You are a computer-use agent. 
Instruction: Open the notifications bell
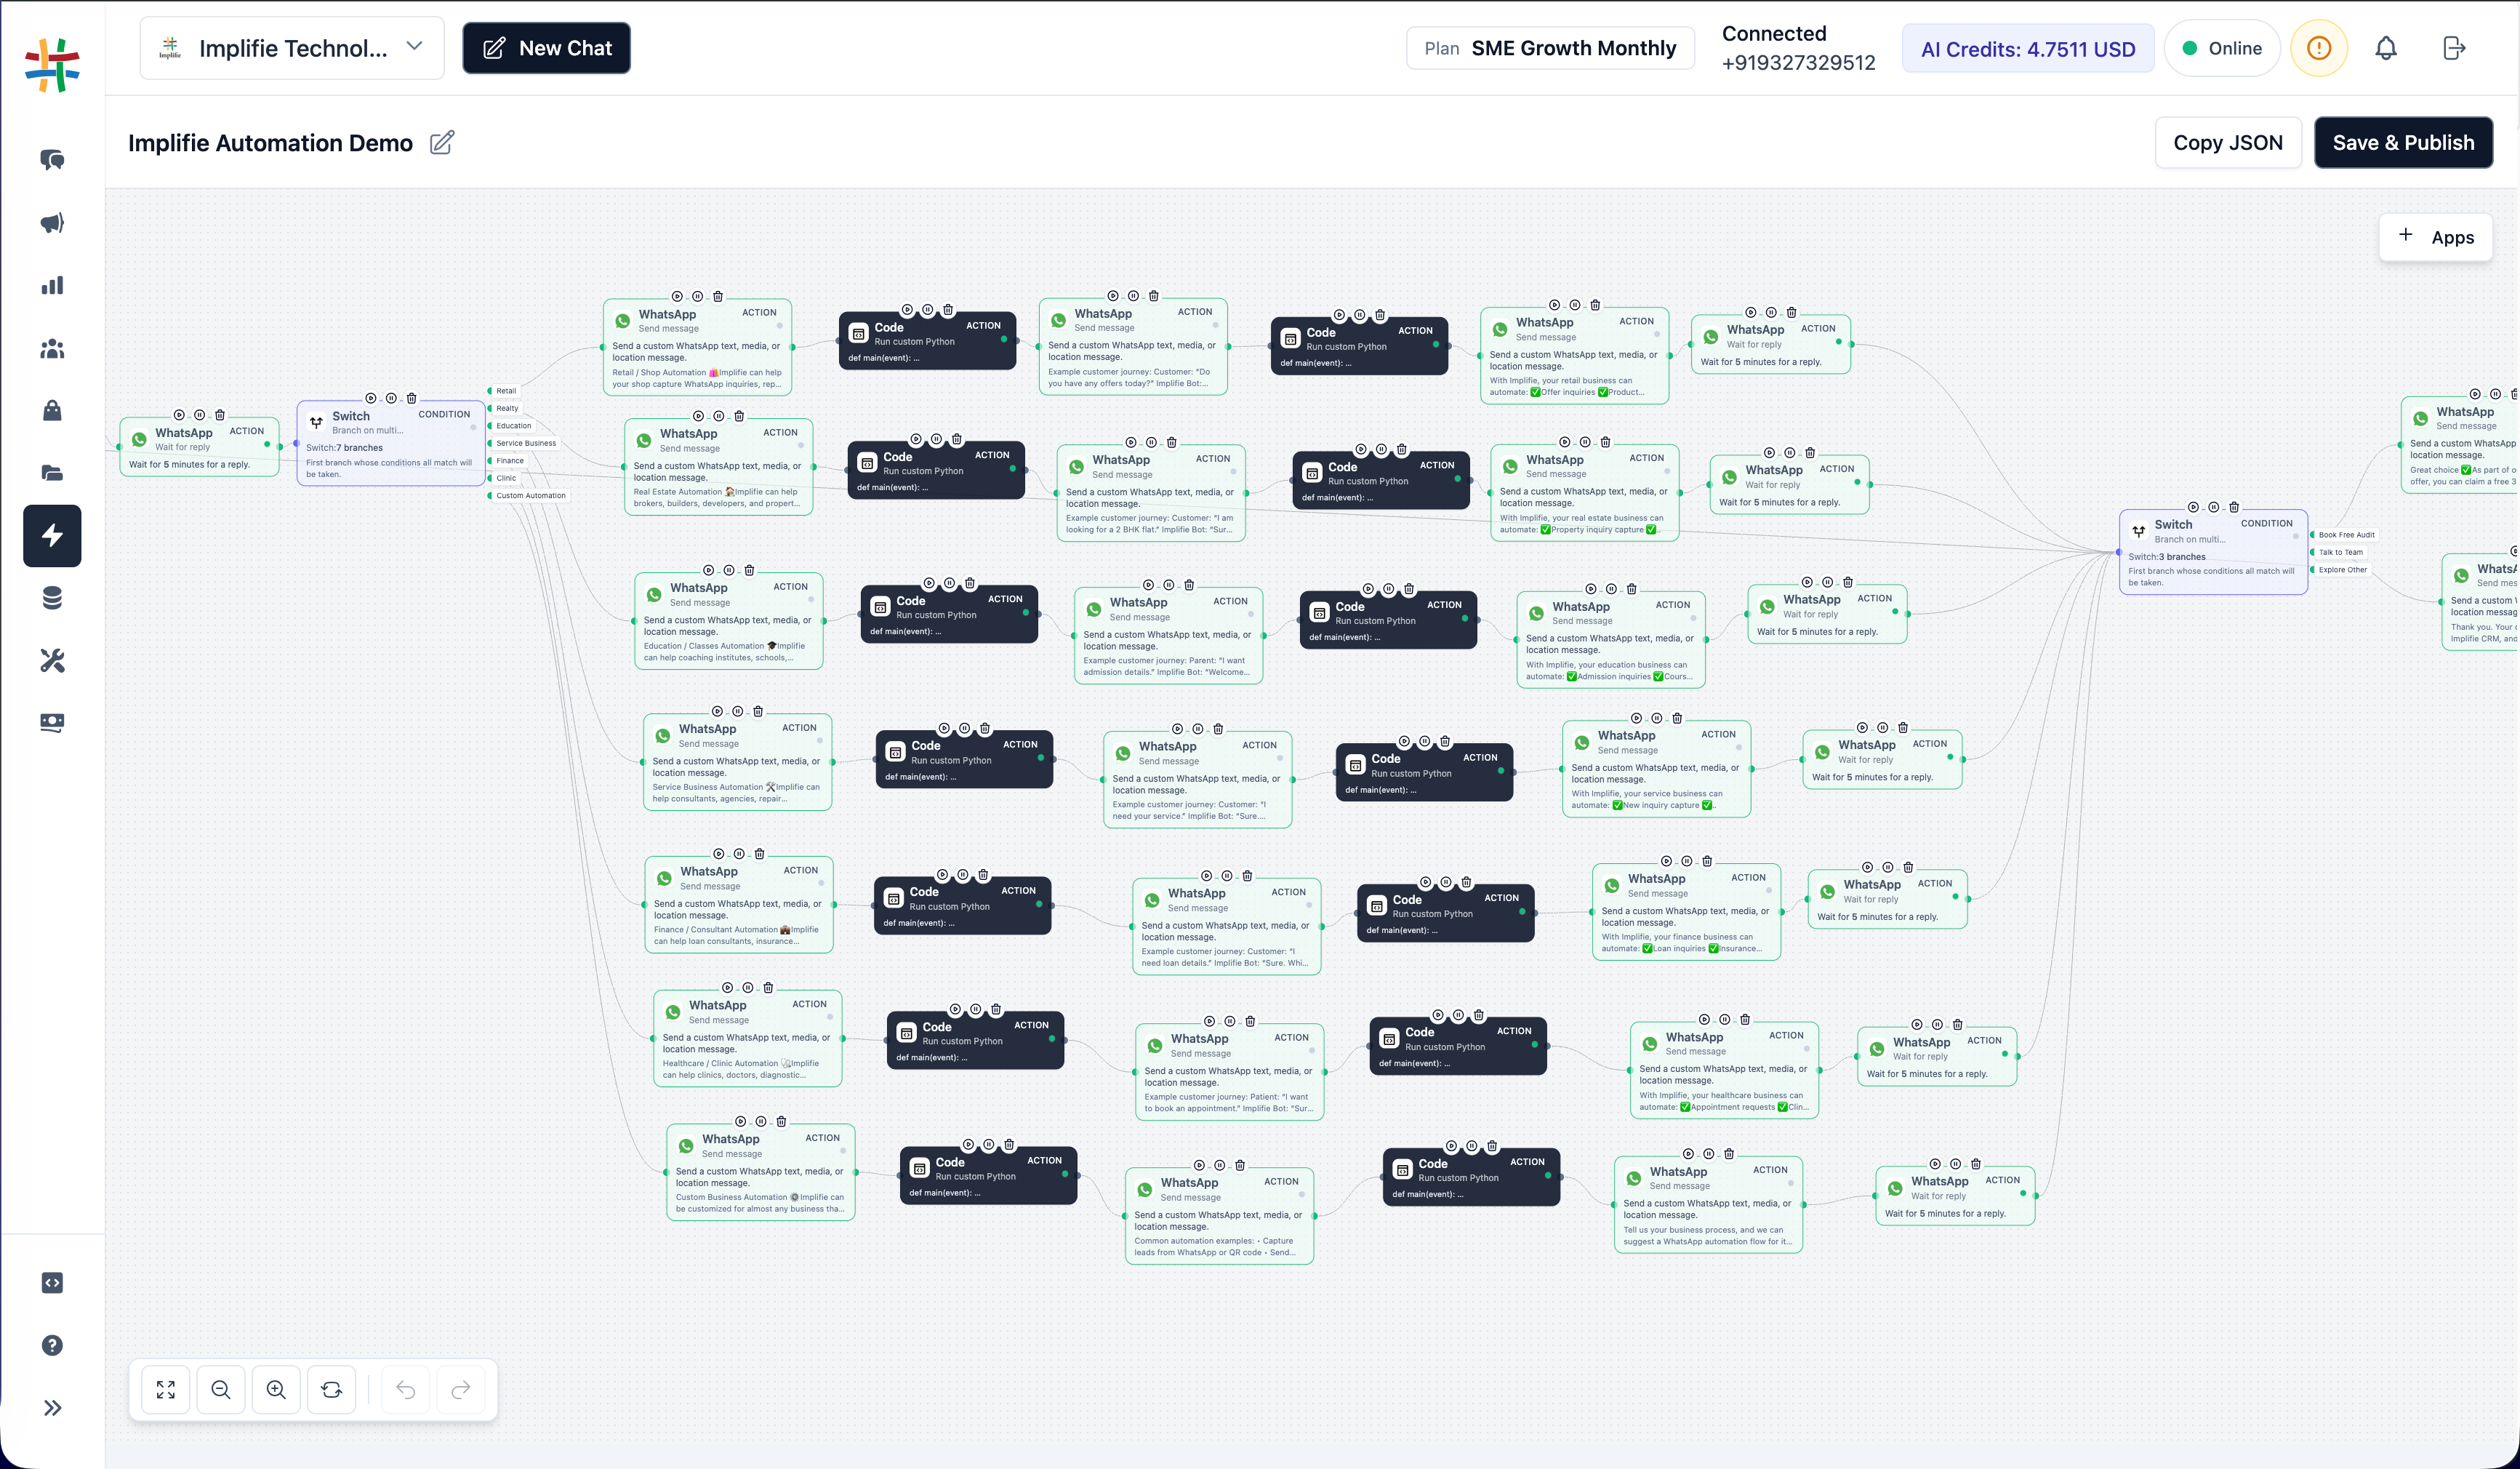[2386, 48]
